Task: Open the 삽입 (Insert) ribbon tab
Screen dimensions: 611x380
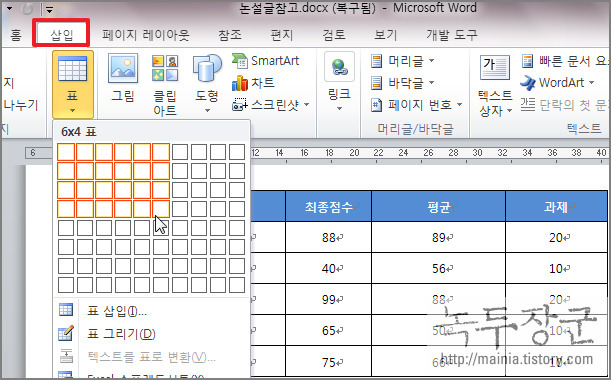Action: click(x=62, y=35)
